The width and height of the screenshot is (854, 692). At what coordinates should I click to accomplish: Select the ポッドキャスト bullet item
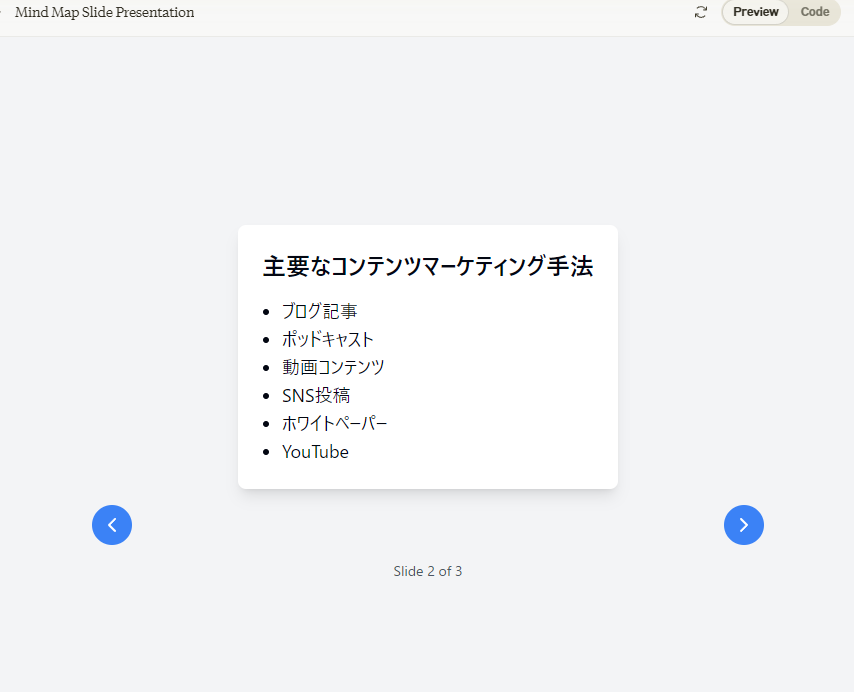(327, 340)
